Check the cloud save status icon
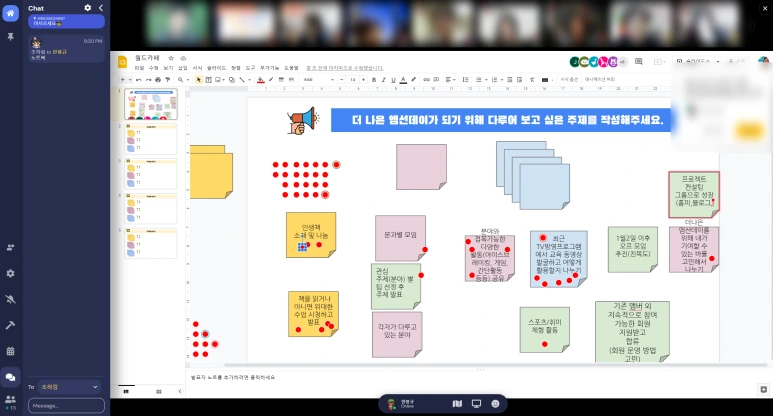773x416 pixels. [183, 58]
